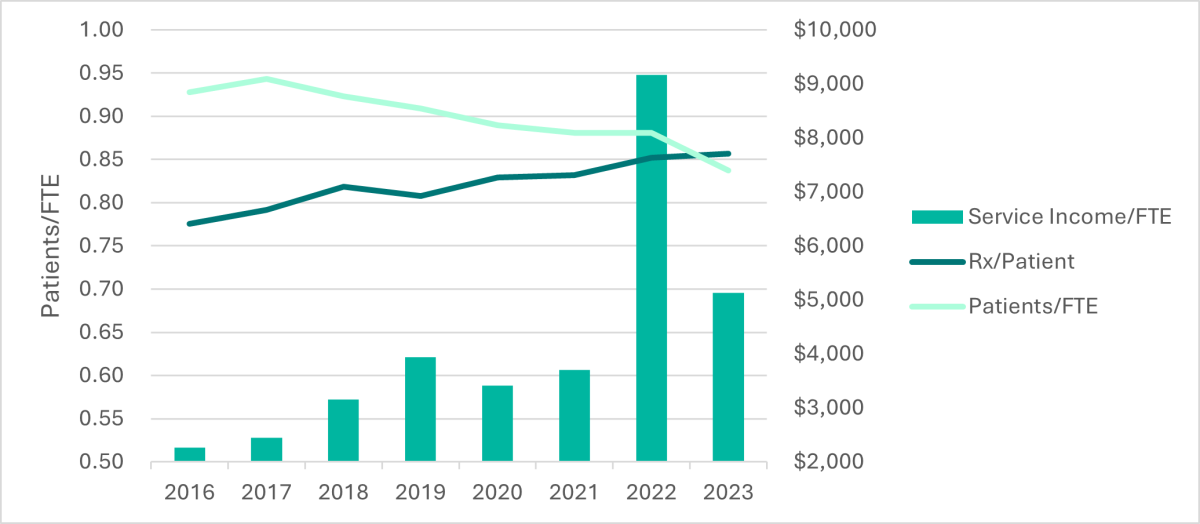Click the 2023 year label on horizontal axis

tap(728, 492)
